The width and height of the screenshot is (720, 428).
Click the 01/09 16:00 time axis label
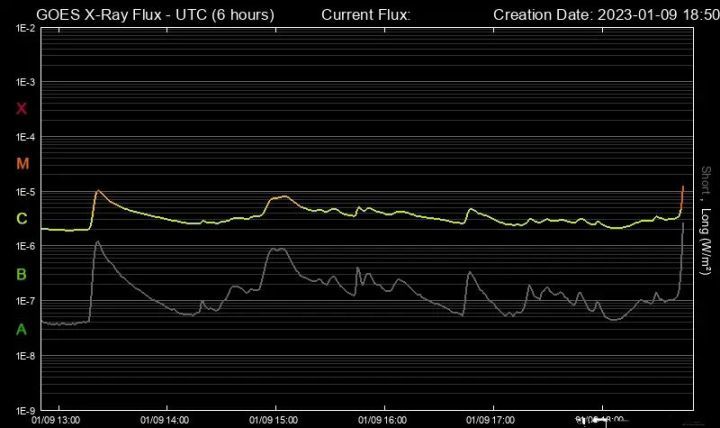pyautogui.click(x=381, y=420)
